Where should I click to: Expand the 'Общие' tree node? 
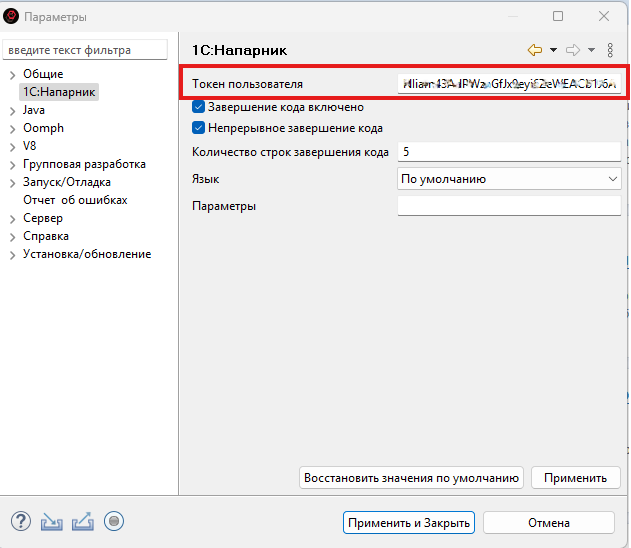coord(12,75)
